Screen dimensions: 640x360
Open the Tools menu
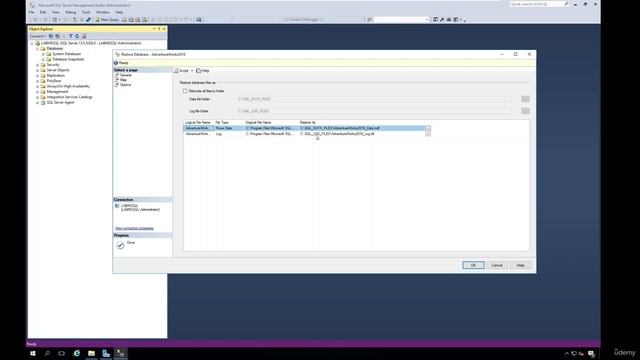coord(86,12)
